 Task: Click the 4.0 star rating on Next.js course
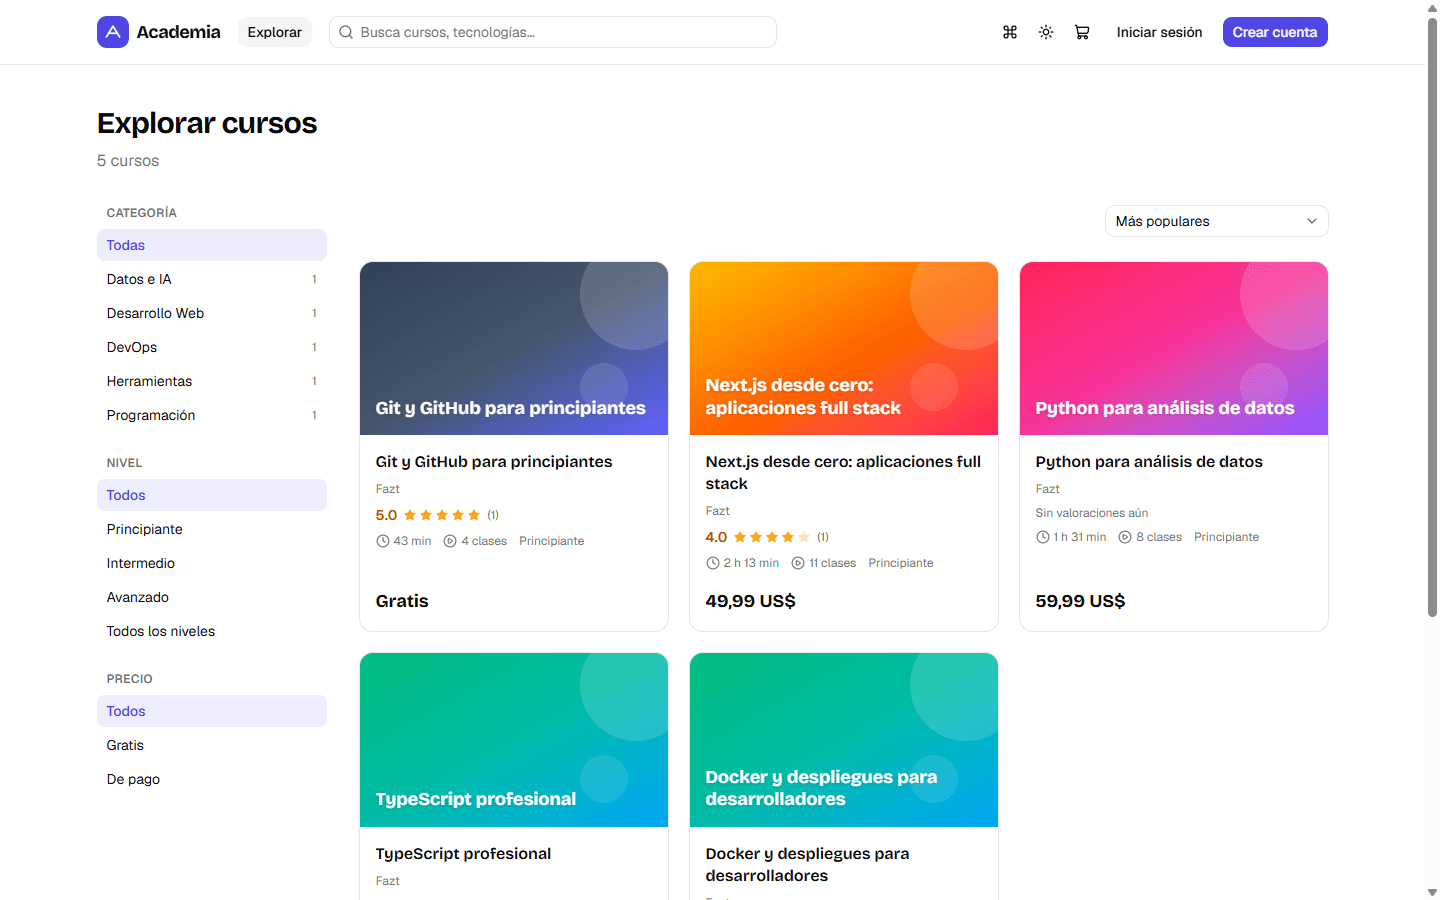767,537
